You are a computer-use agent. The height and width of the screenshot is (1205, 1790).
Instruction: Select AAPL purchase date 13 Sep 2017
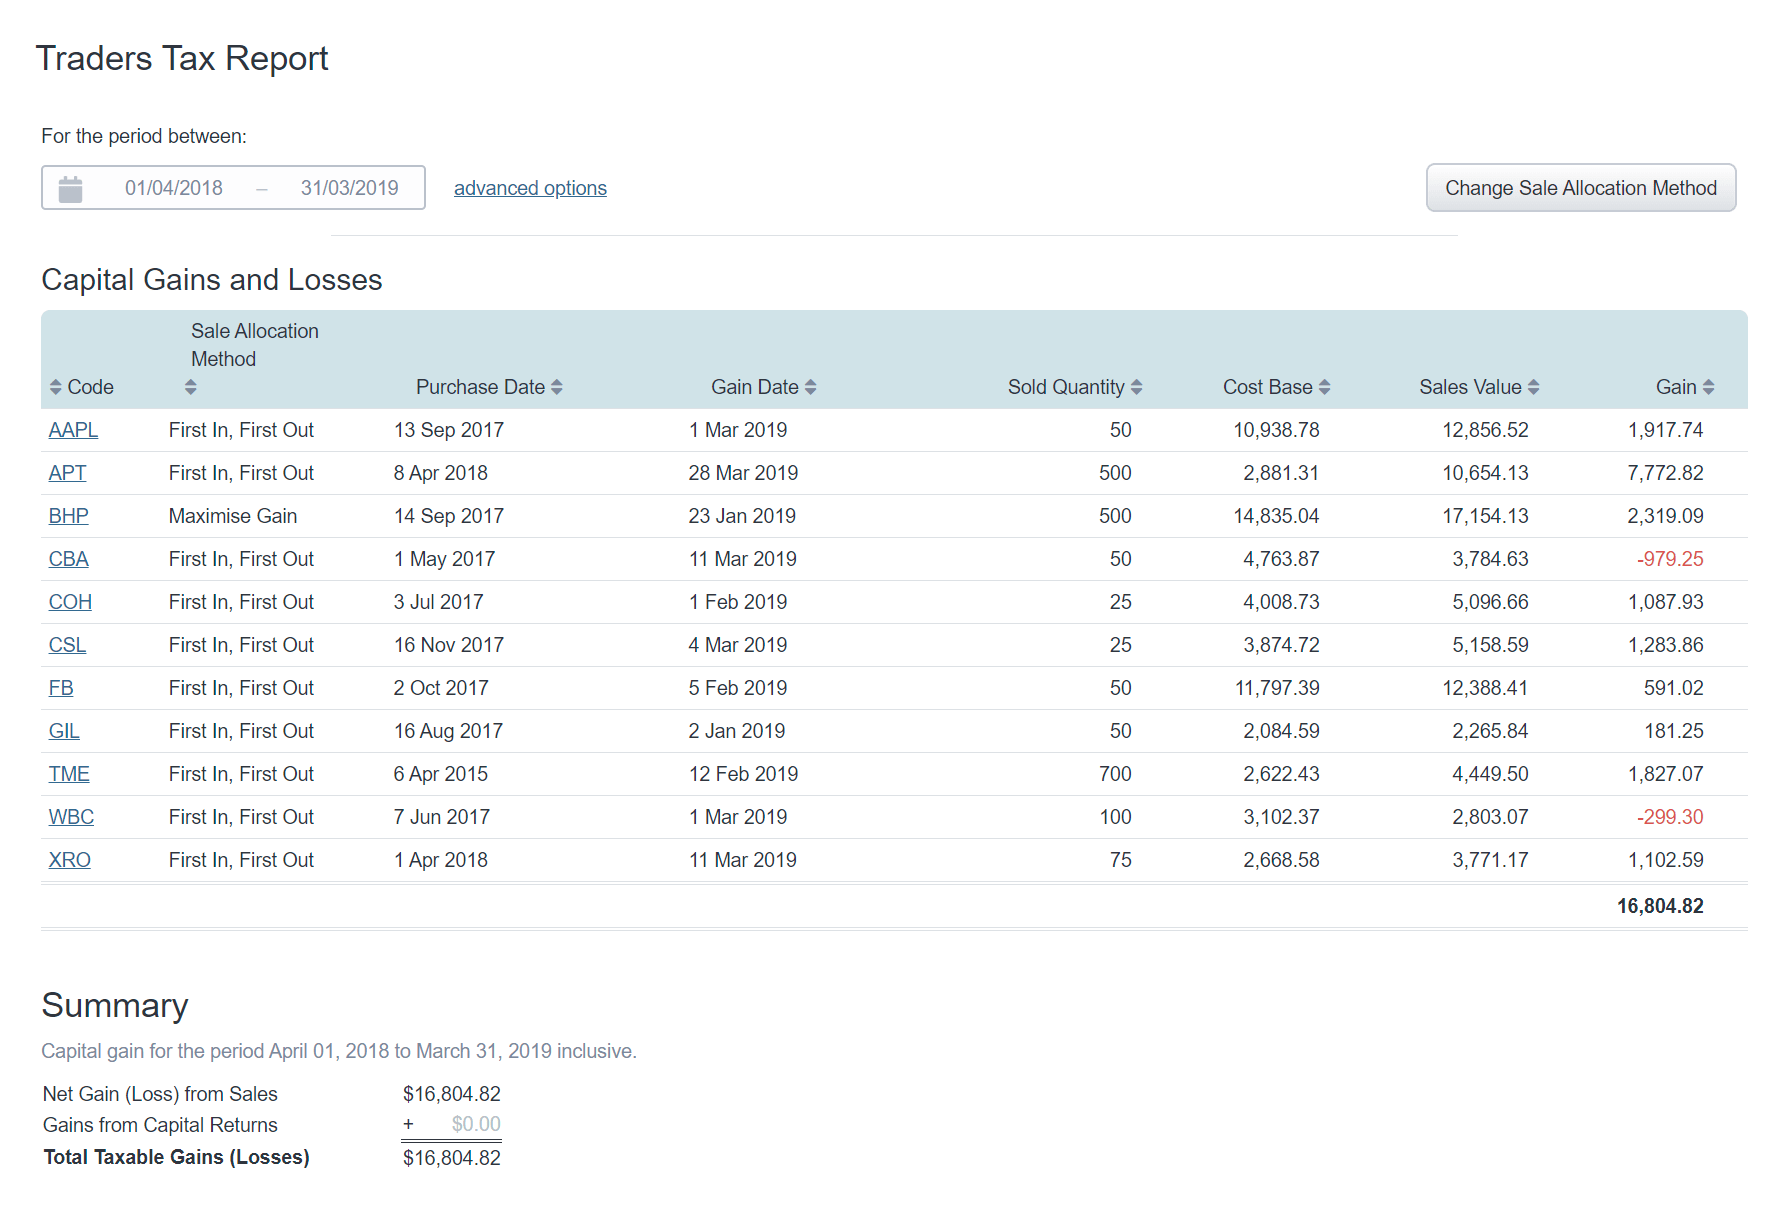click(449, 430)
